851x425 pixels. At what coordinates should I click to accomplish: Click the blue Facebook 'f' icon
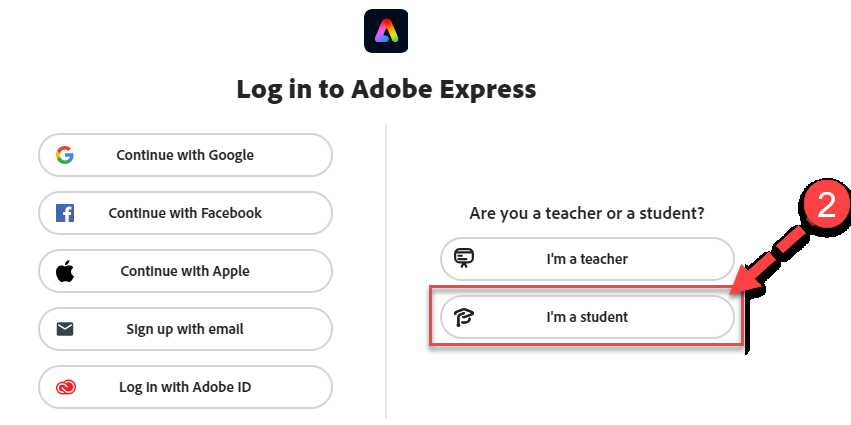[65, 213]
